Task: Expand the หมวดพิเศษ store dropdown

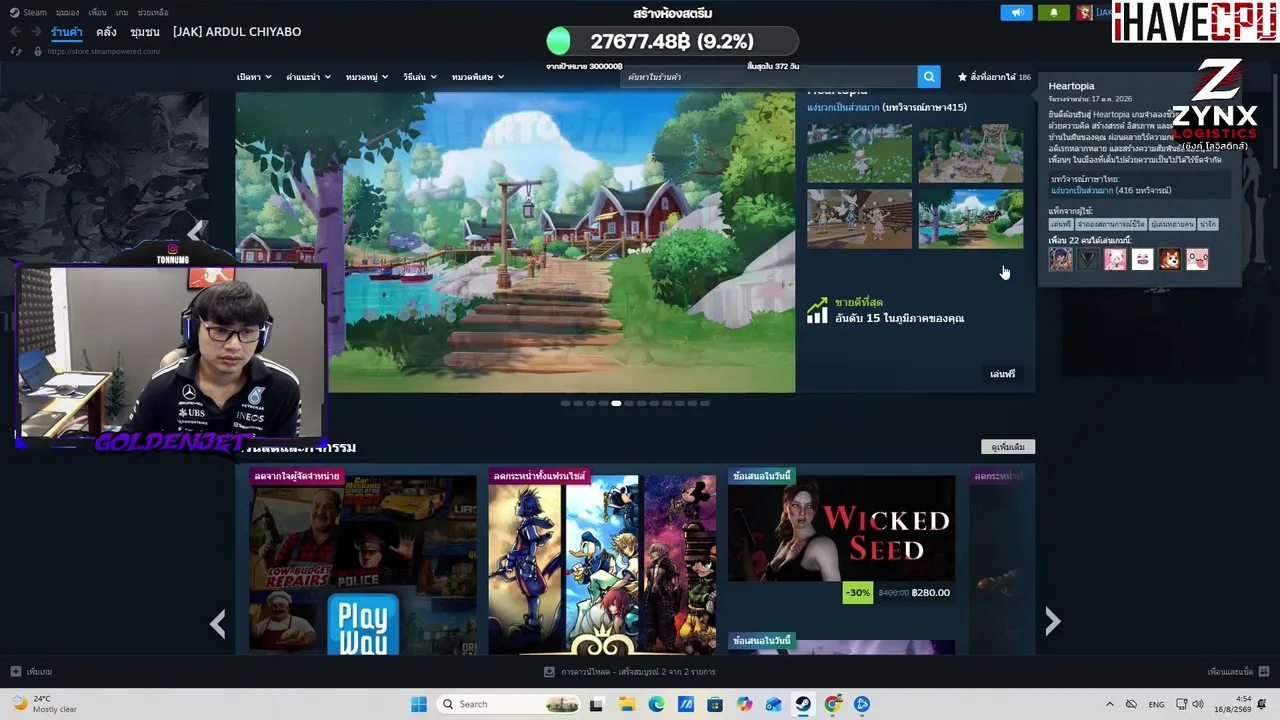Action: click(478, 77)
